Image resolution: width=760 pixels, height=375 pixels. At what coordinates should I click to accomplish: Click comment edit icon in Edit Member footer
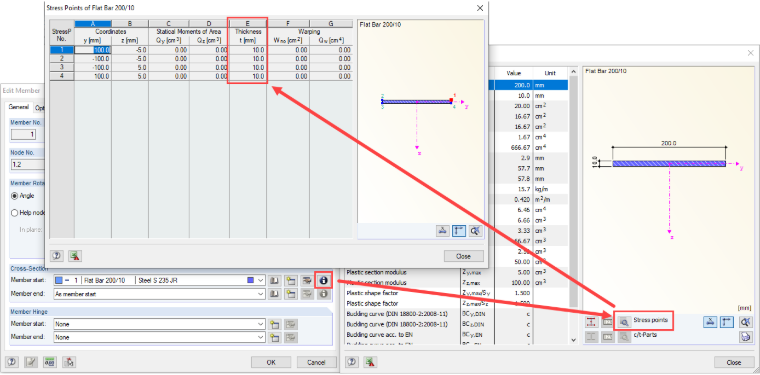[31, 362]
